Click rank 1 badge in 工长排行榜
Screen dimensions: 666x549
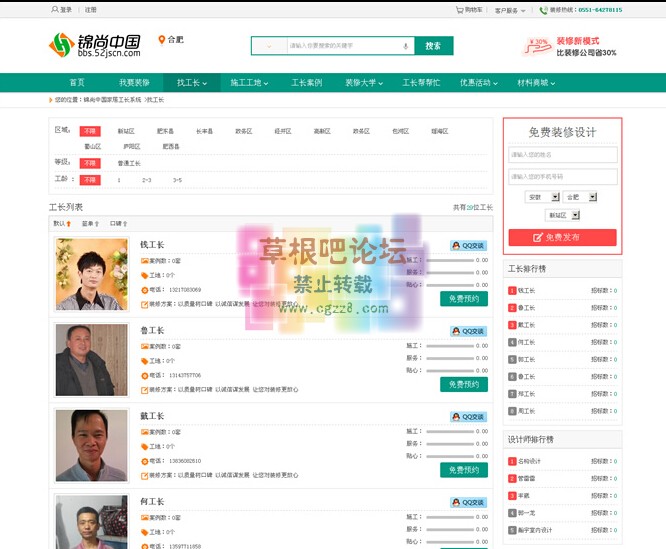(512, 290)
